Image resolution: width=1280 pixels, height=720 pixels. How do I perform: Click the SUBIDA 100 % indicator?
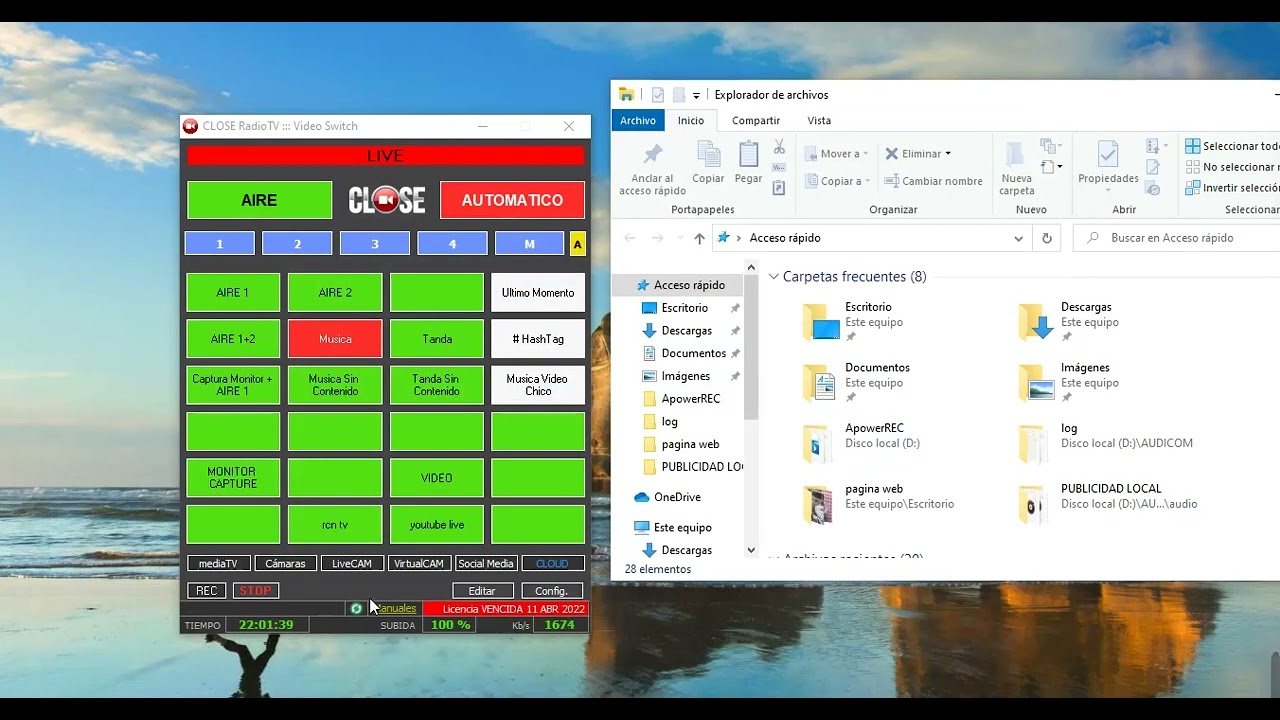[450, 625]
